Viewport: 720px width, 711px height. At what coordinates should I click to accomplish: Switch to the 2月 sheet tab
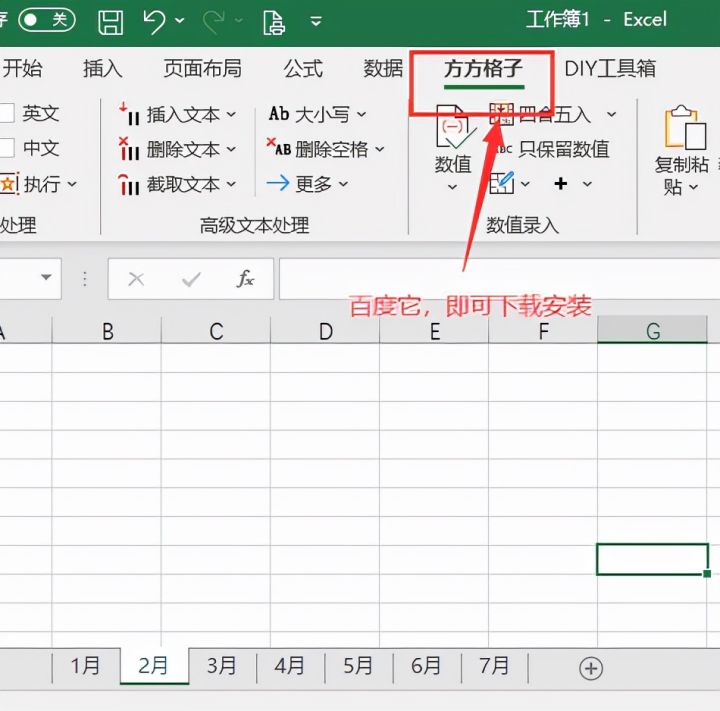tap(154, 666)
